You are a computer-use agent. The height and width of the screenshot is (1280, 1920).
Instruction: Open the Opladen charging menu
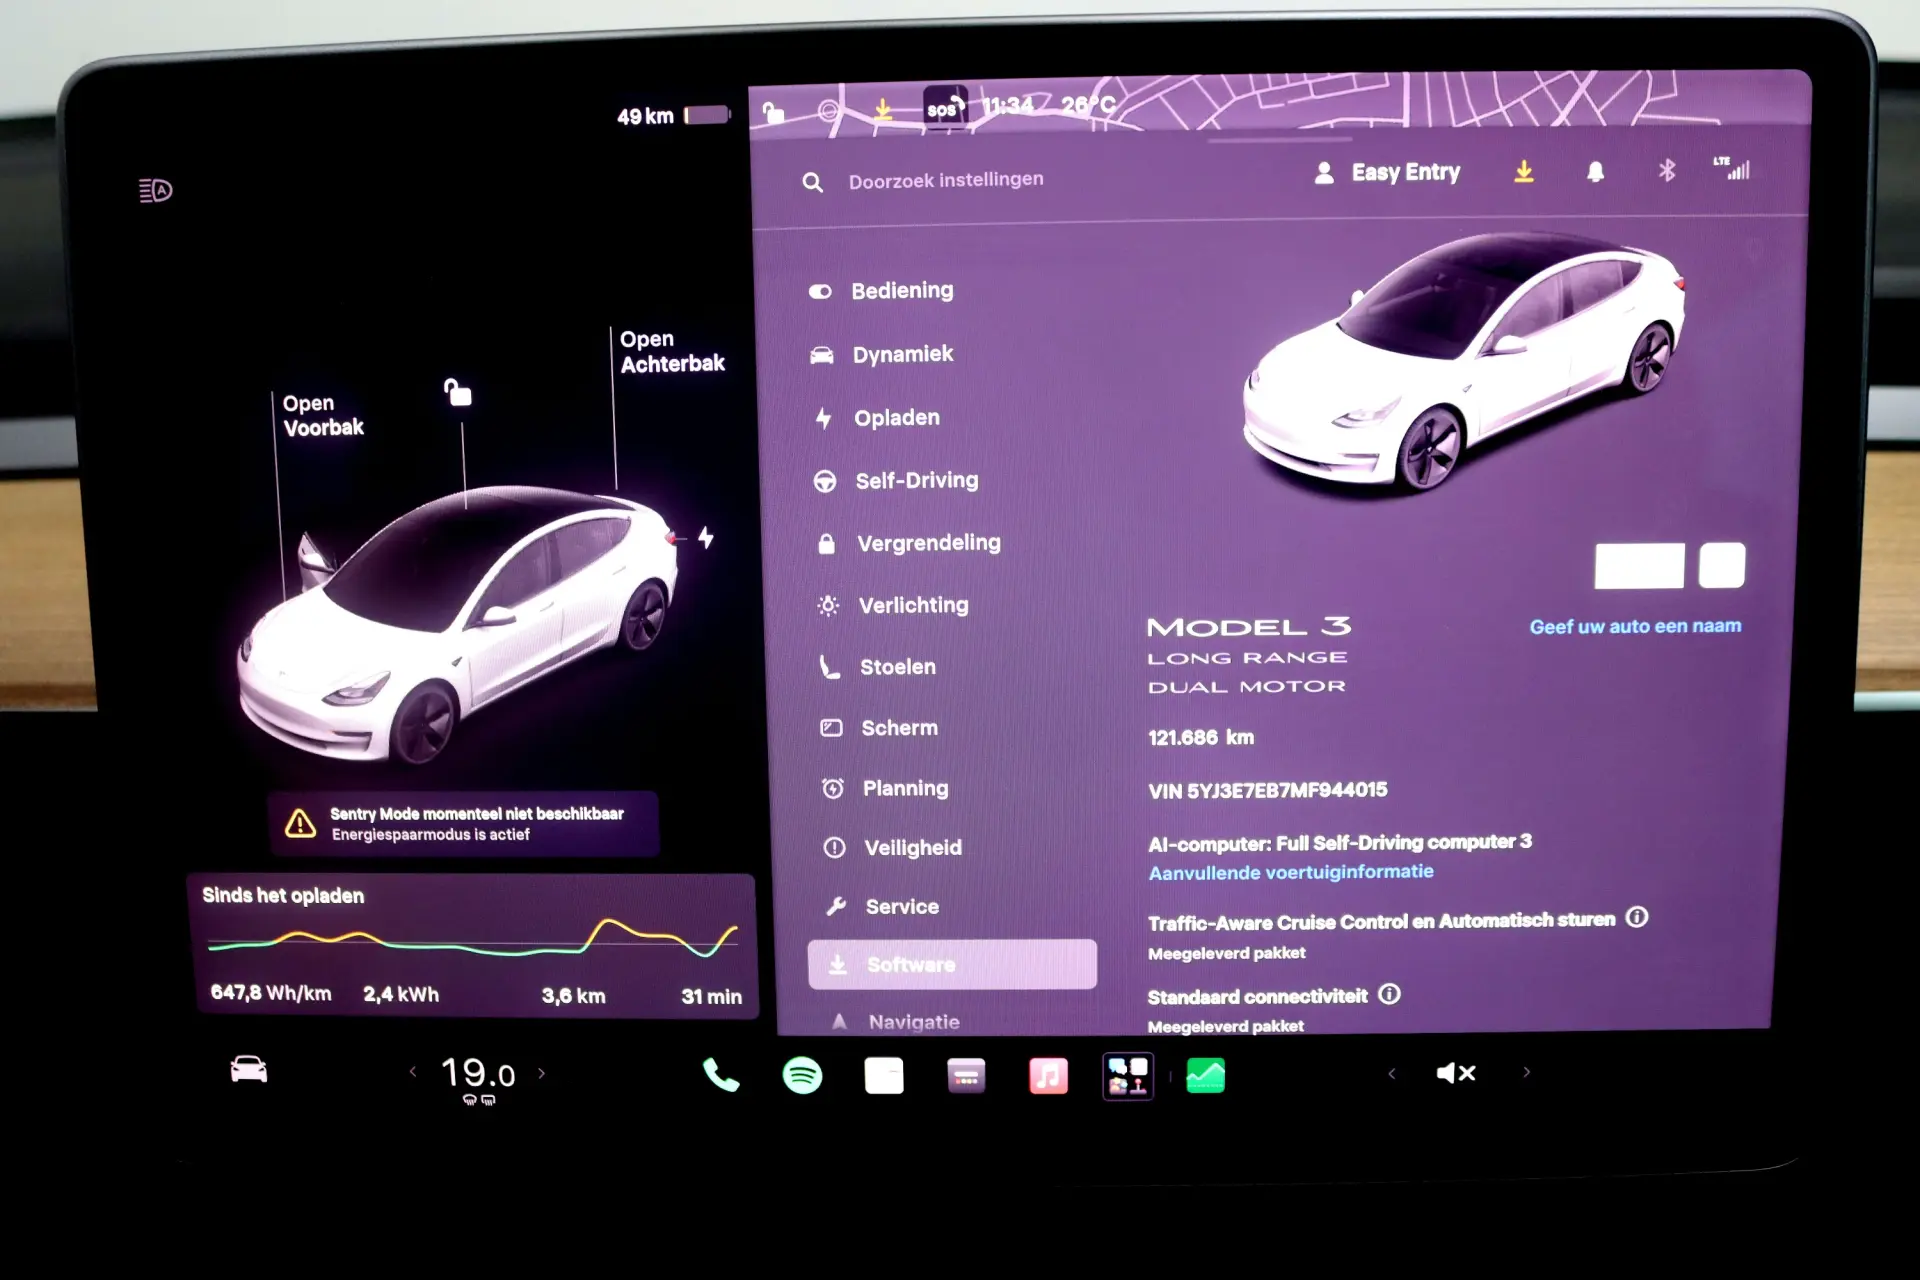(877, 418)
